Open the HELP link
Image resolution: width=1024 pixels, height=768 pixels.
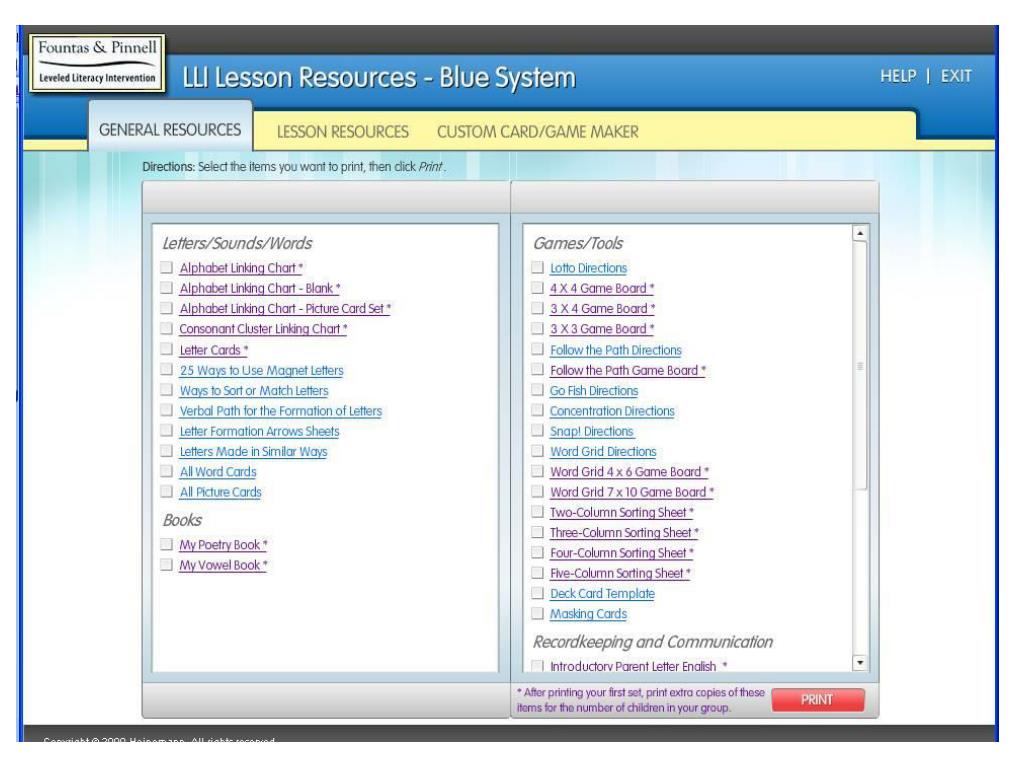898,76
